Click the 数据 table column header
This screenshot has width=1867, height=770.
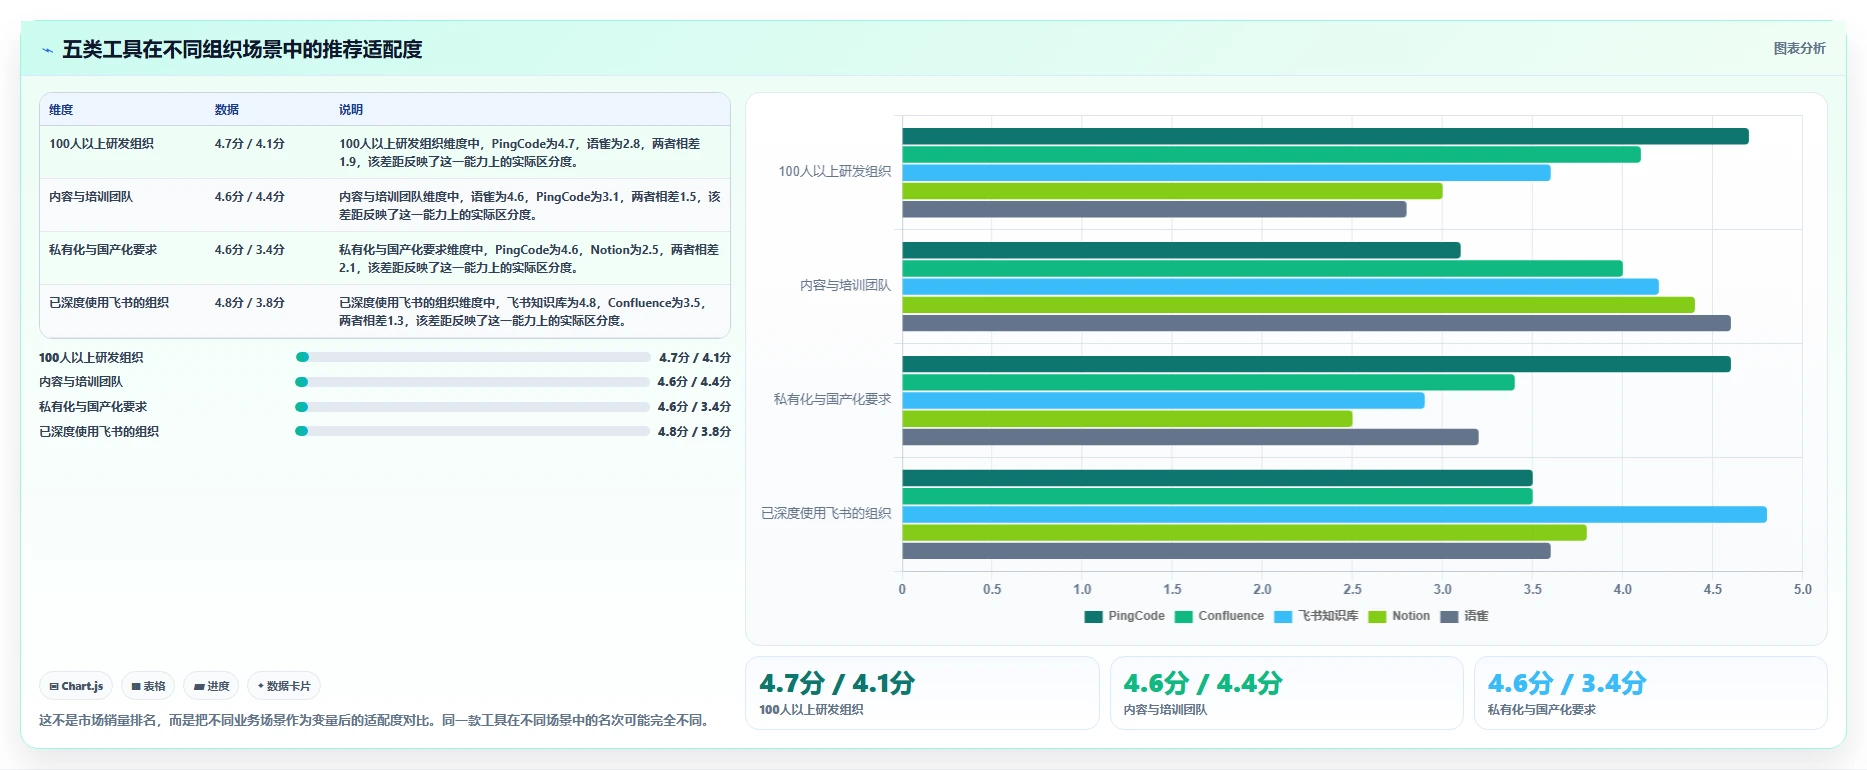click(x=227, y=110)
